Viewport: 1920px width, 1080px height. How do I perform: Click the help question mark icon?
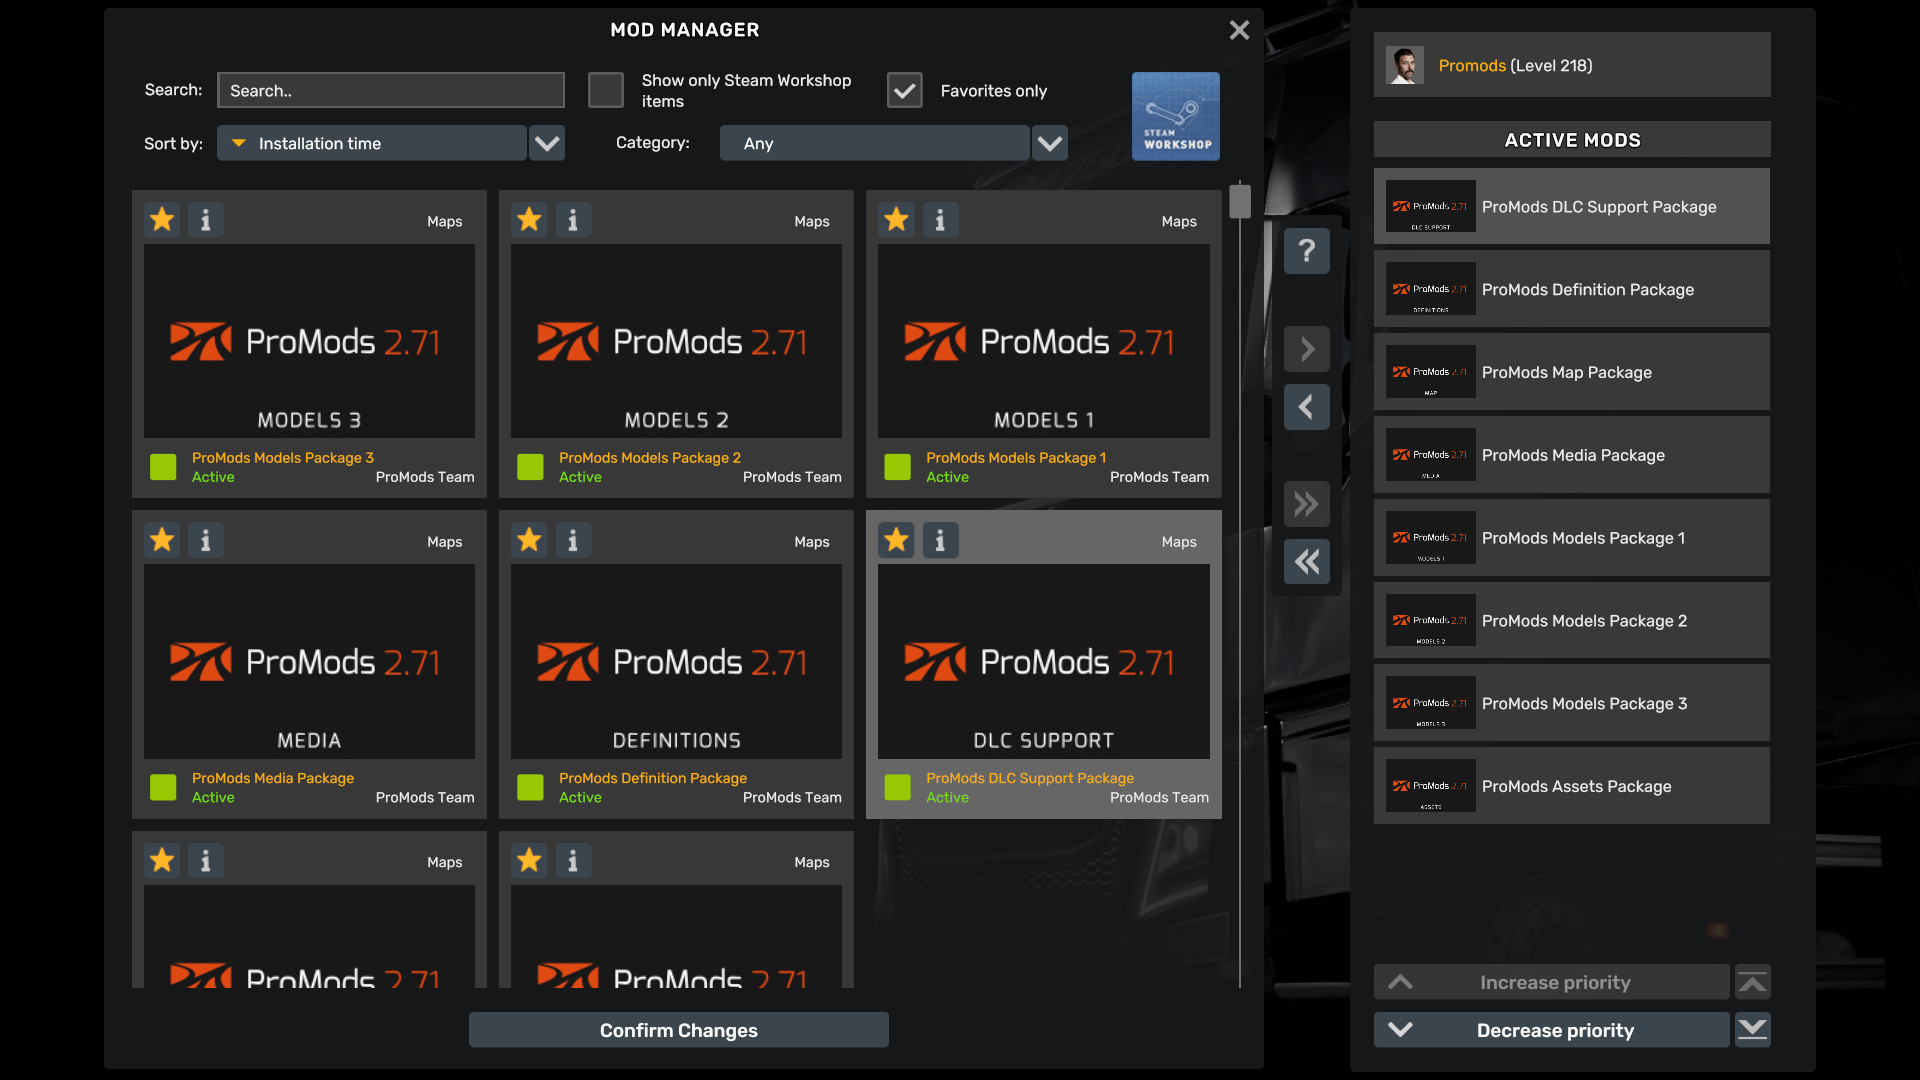point(1306,251)
